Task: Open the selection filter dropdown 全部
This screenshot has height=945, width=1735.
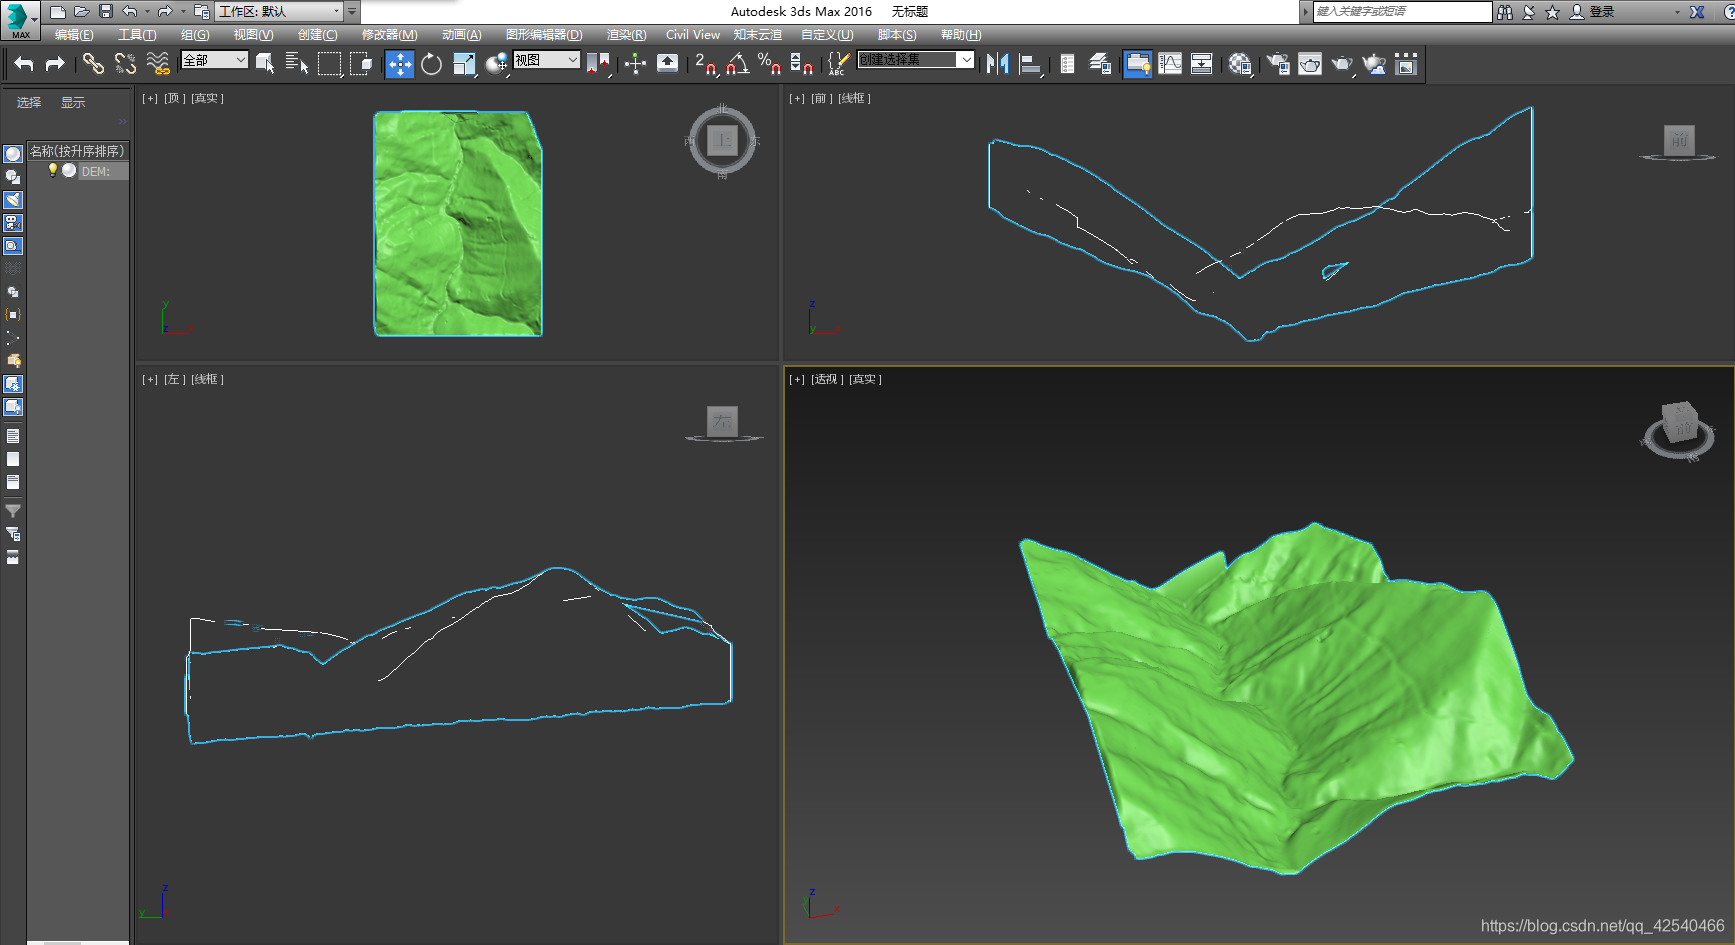Action: point(214,61)
